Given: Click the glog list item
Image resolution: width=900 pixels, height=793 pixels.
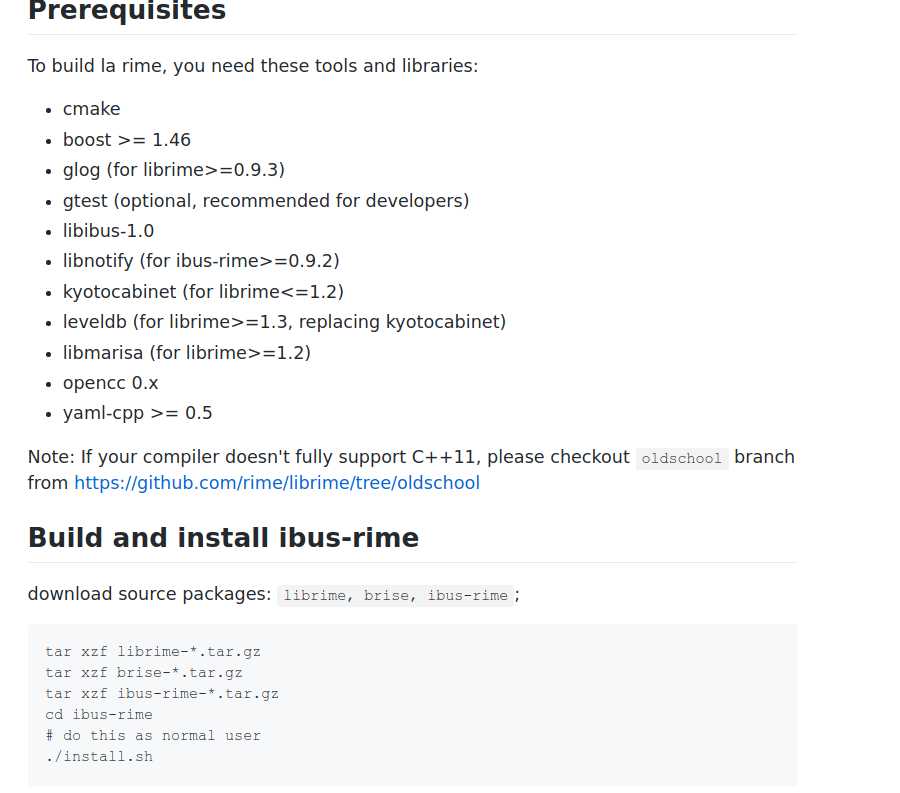Looking at the screenshot, I should pyautogui.click(x=174, y=170).
